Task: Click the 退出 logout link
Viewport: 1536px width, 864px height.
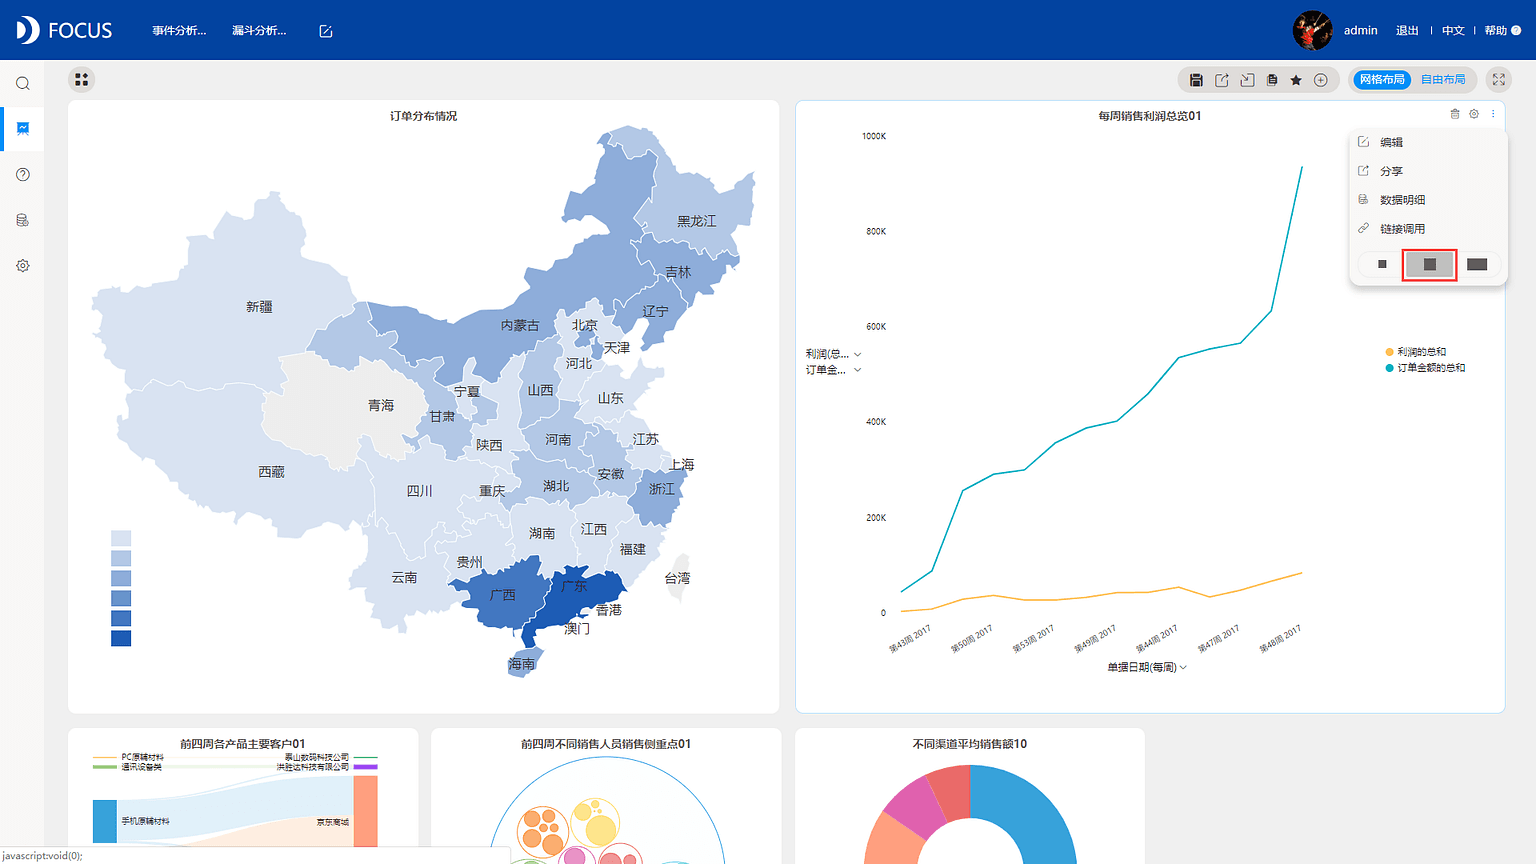Action: point(1407,31)
